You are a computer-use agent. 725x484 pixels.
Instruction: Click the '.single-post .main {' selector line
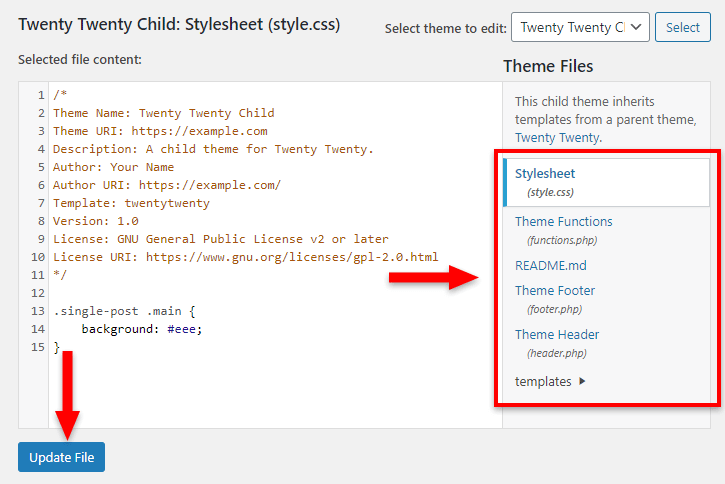124,312
